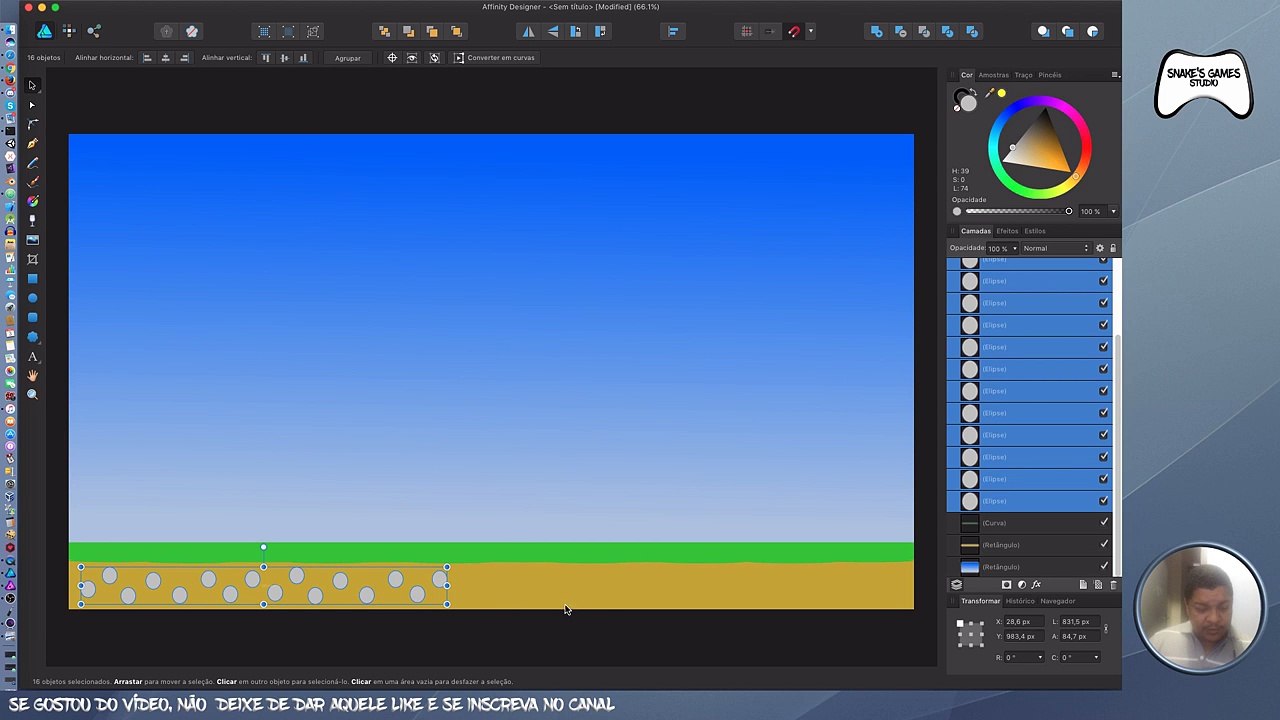Open the color picker eyedropper tool
1280x720 pixels.
989,93
